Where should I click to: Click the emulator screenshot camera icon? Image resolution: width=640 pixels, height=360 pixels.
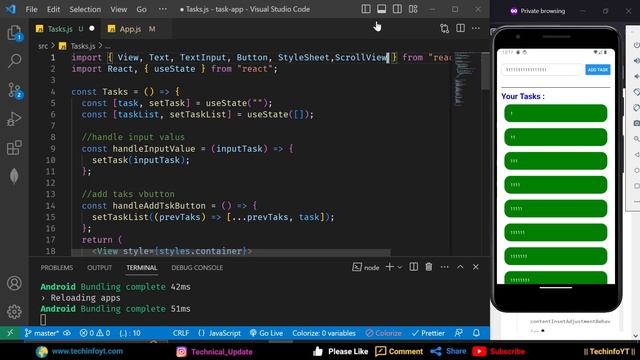[x=636, y=123]
